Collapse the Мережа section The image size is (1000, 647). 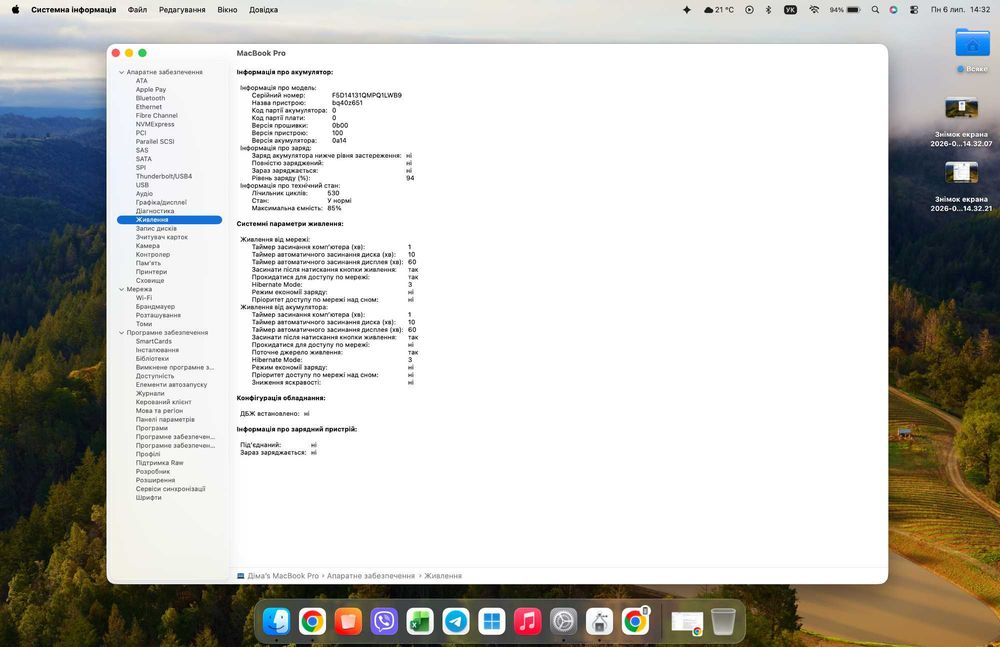[121, 289]
